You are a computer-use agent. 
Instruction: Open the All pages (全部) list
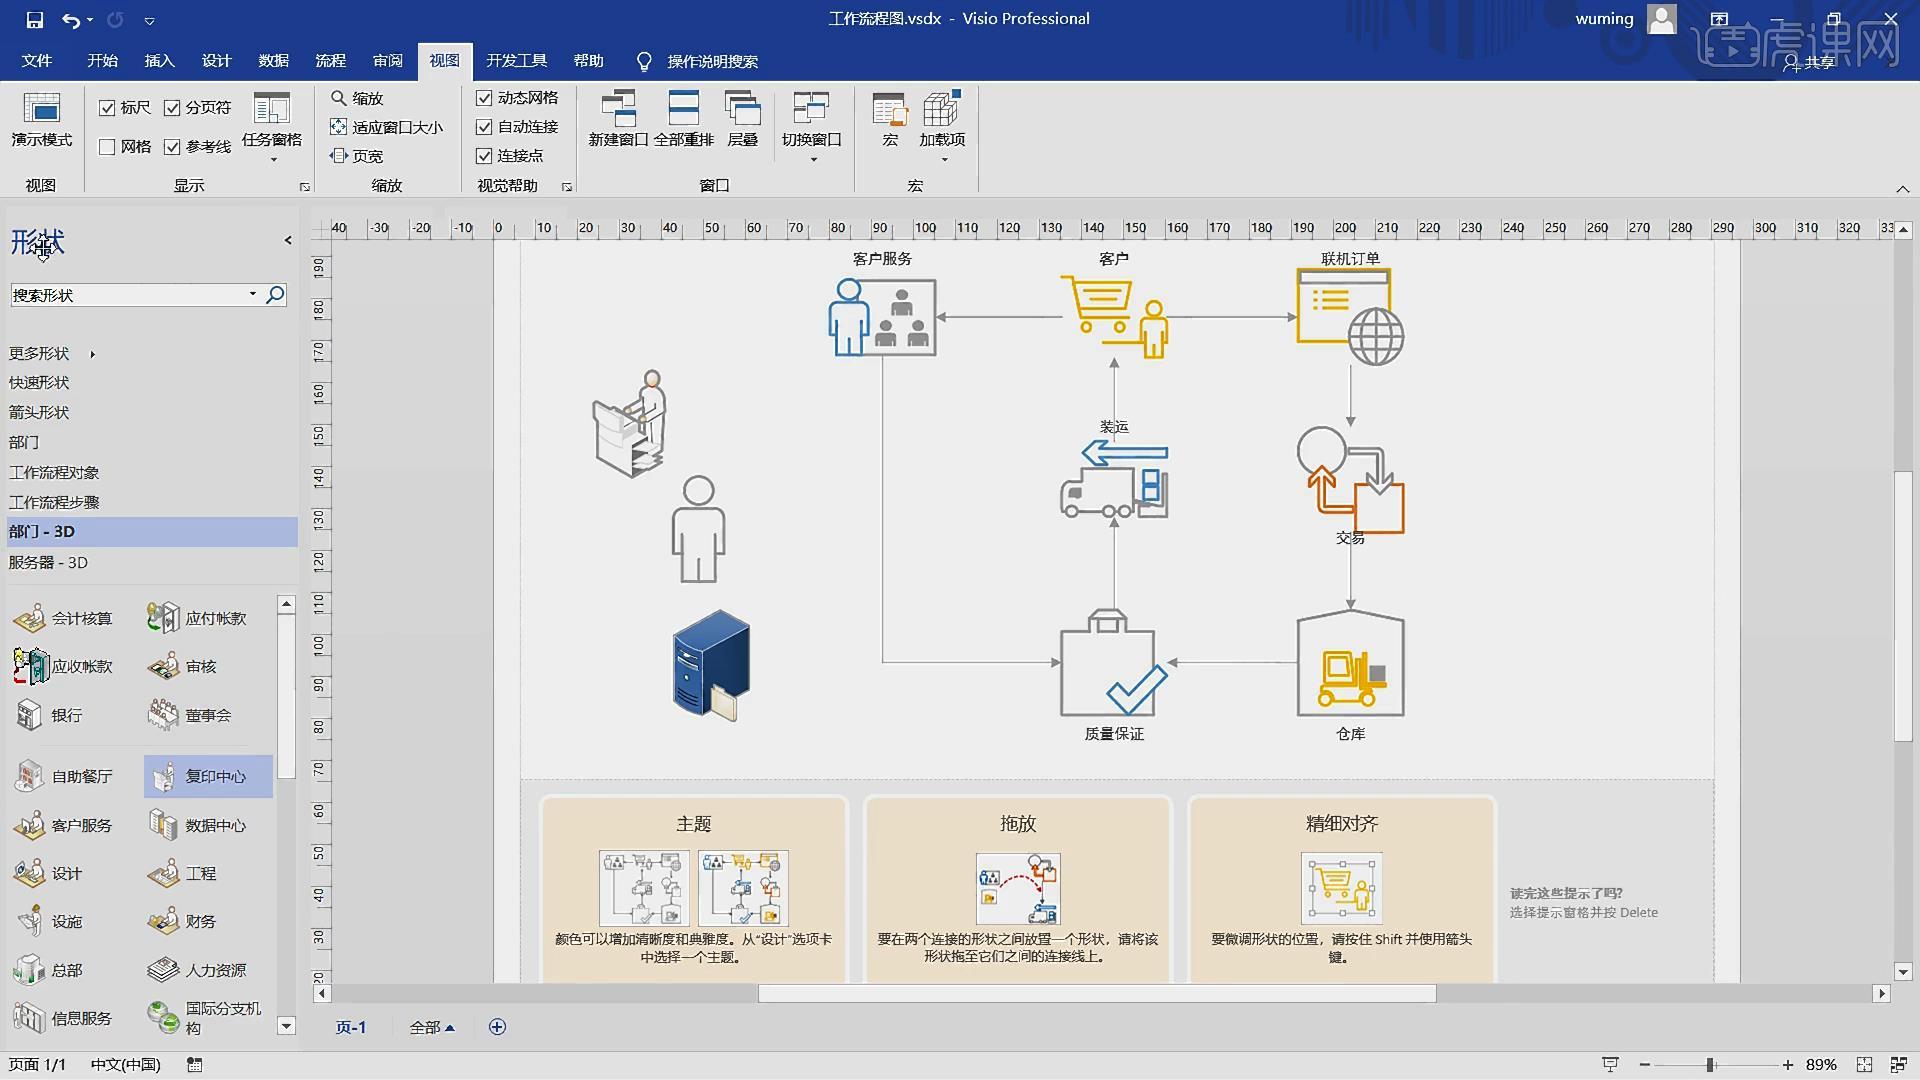(x=432, y=1027)
